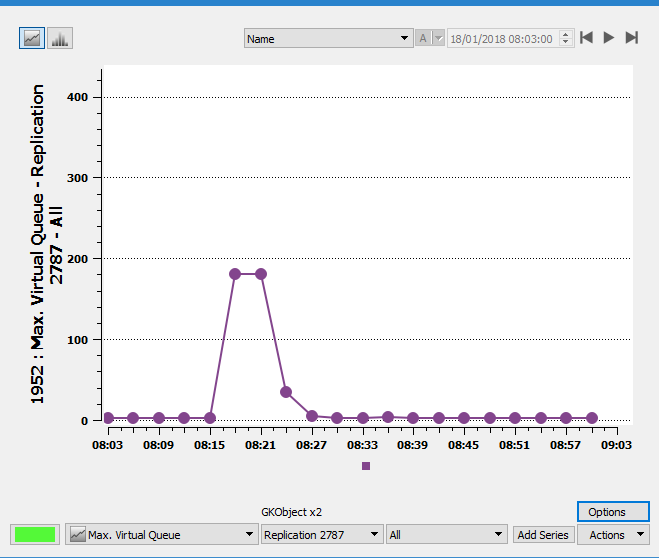Image resolution: width=659 pixels, height=558 pixels.
Task: Click the data point at 08:03
Action: point(108,418)
